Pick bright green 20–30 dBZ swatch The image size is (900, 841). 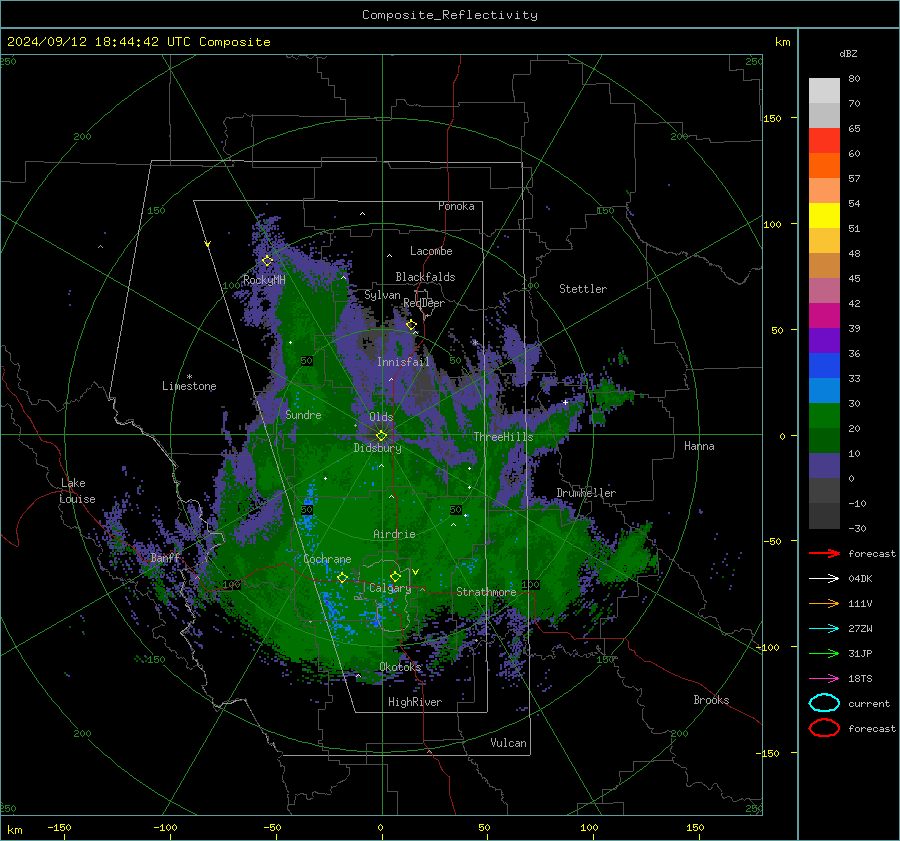click(x=824, y=416)
